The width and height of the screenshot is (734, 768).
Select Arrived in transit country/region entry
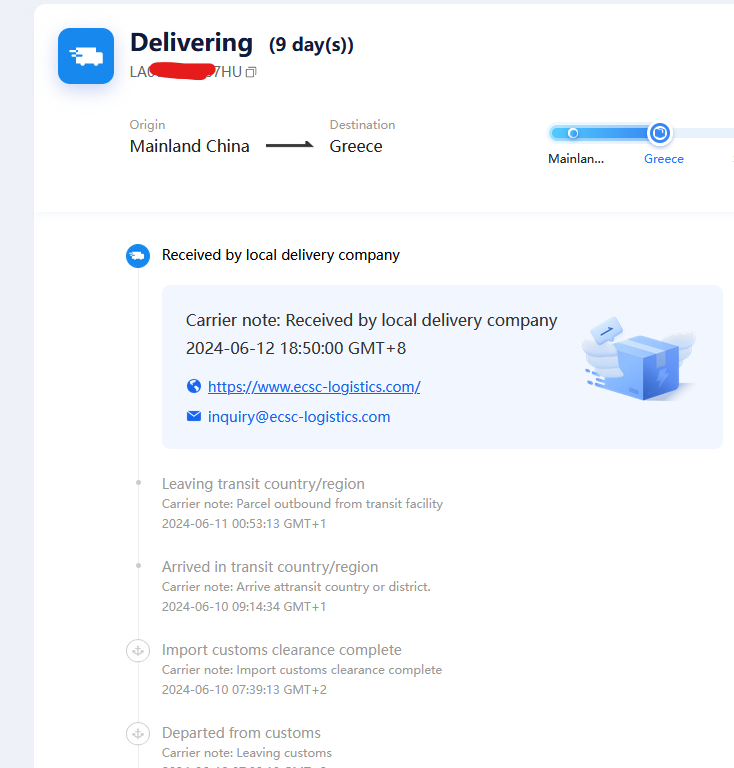click(x=296, y=586)
